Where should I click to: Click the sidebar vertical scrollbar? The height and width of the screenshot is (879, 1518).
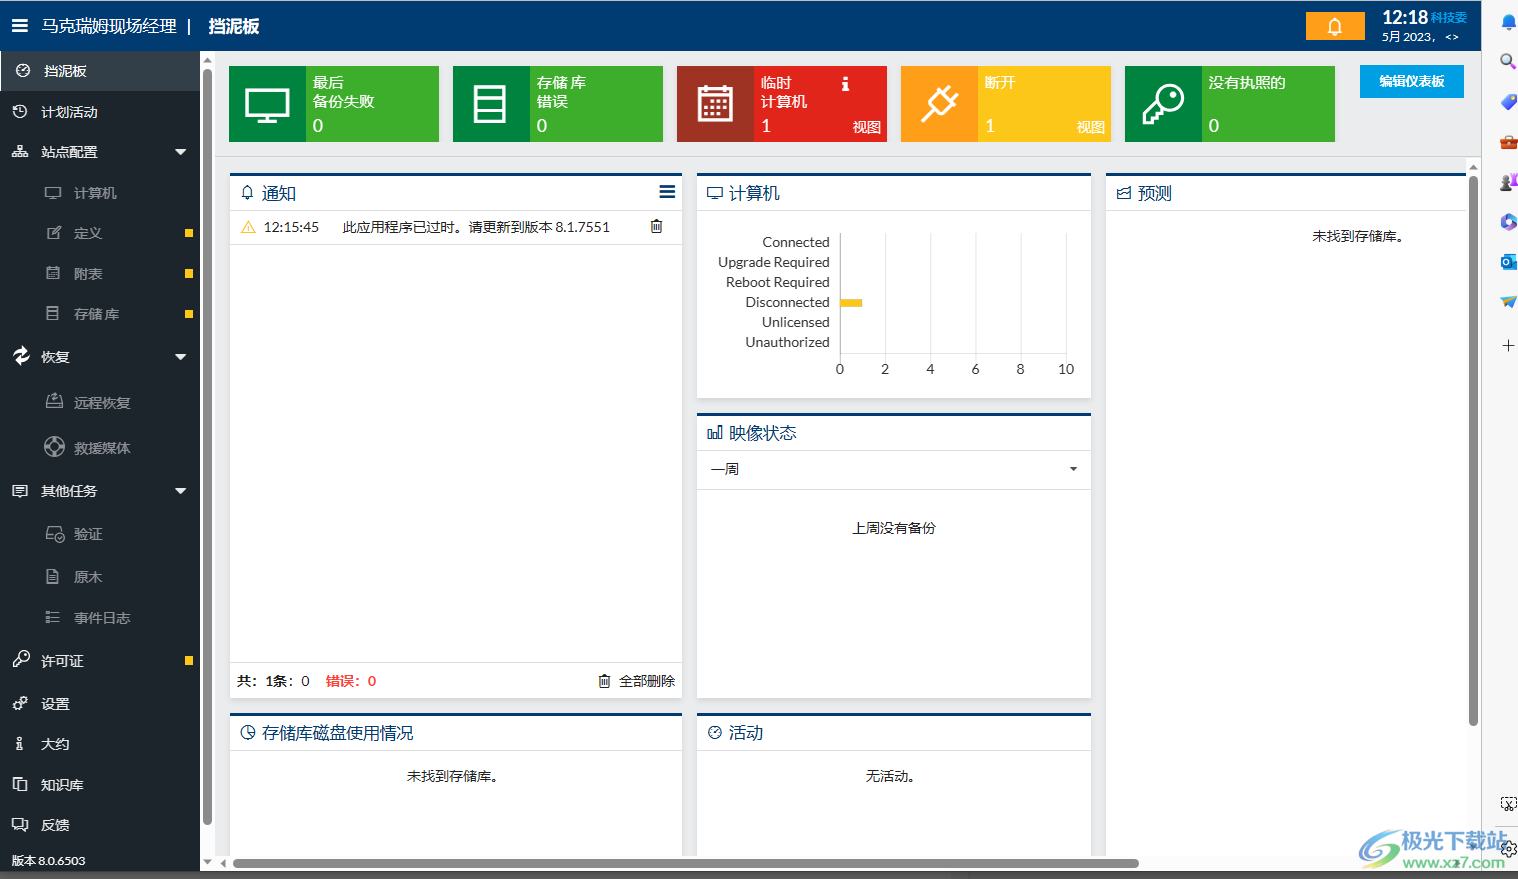pos(207,445)
